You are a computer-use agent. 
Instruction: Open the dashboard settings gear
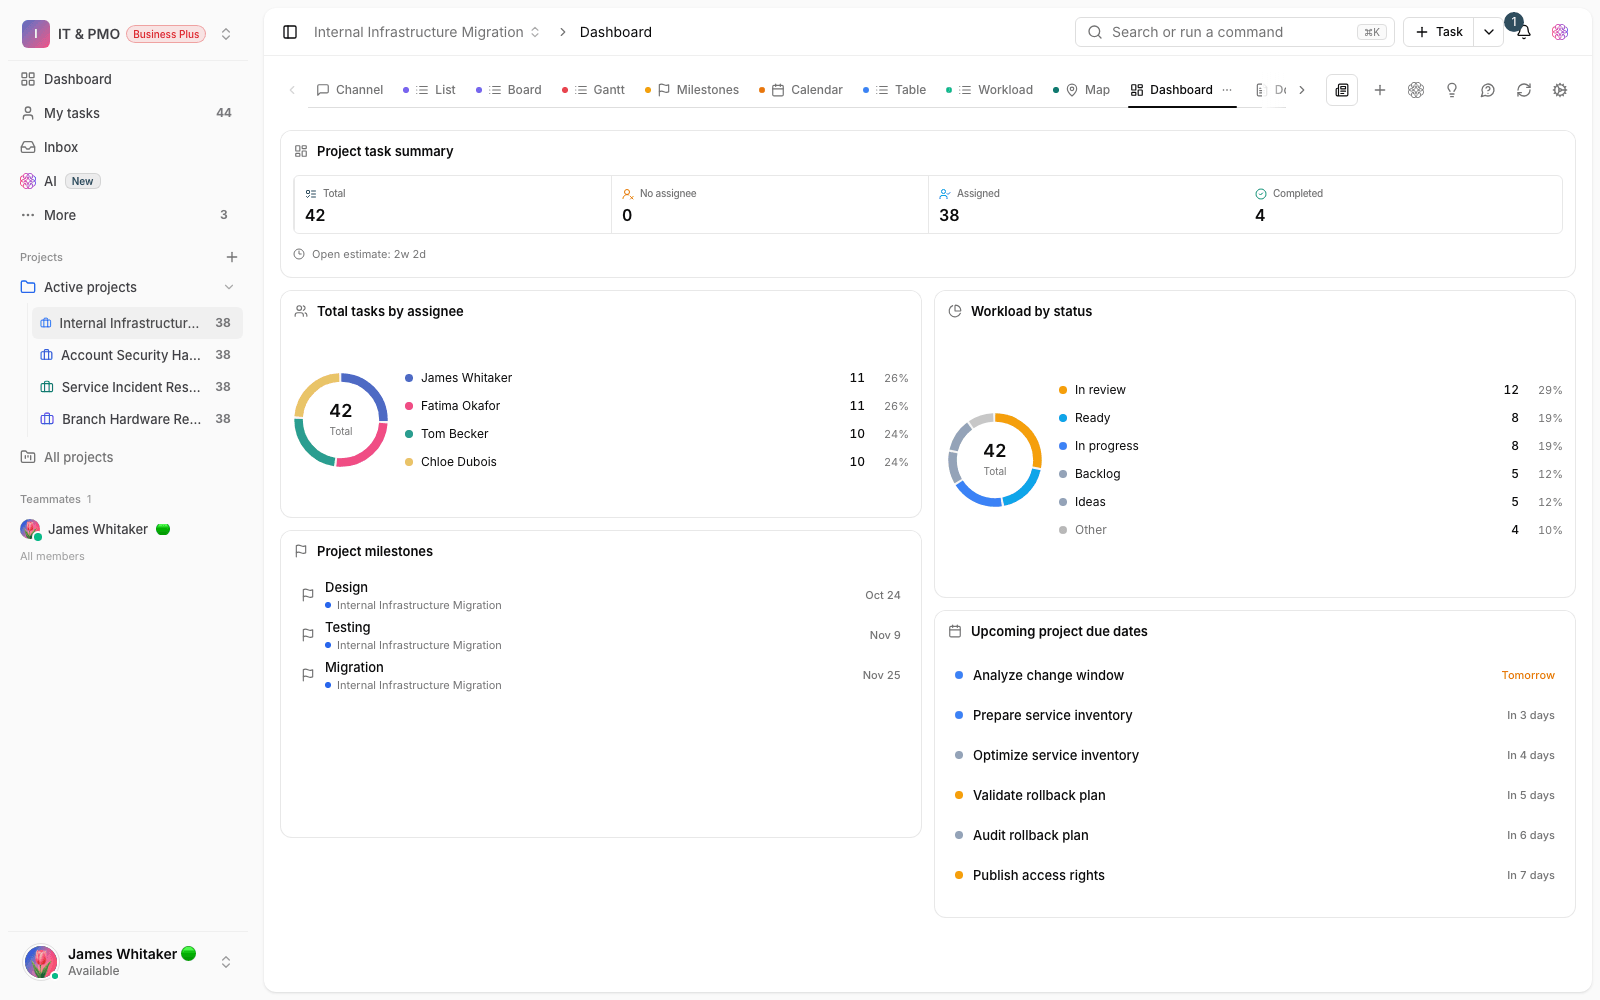click(x=1560, y=90)
